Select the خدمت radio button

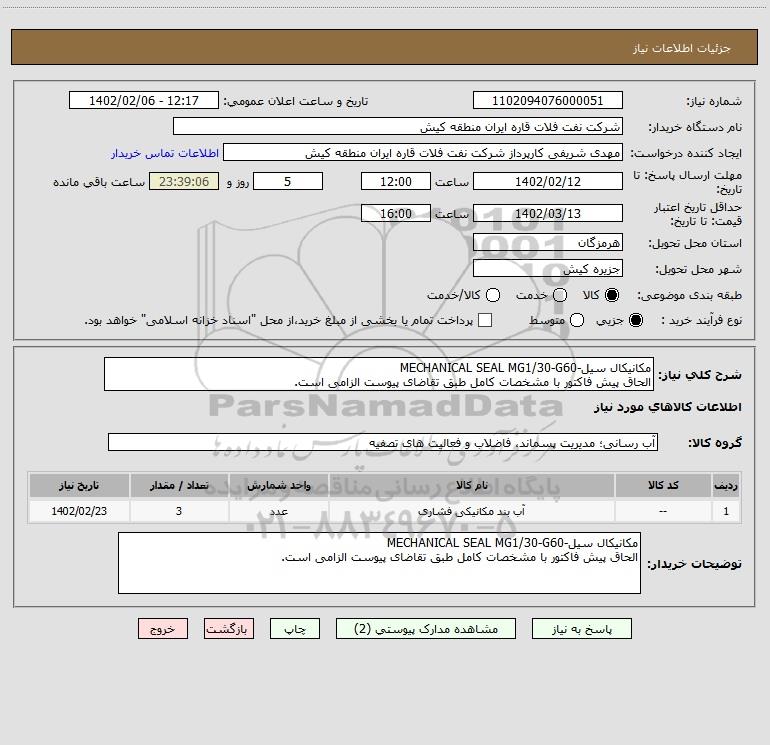point(560,295)
